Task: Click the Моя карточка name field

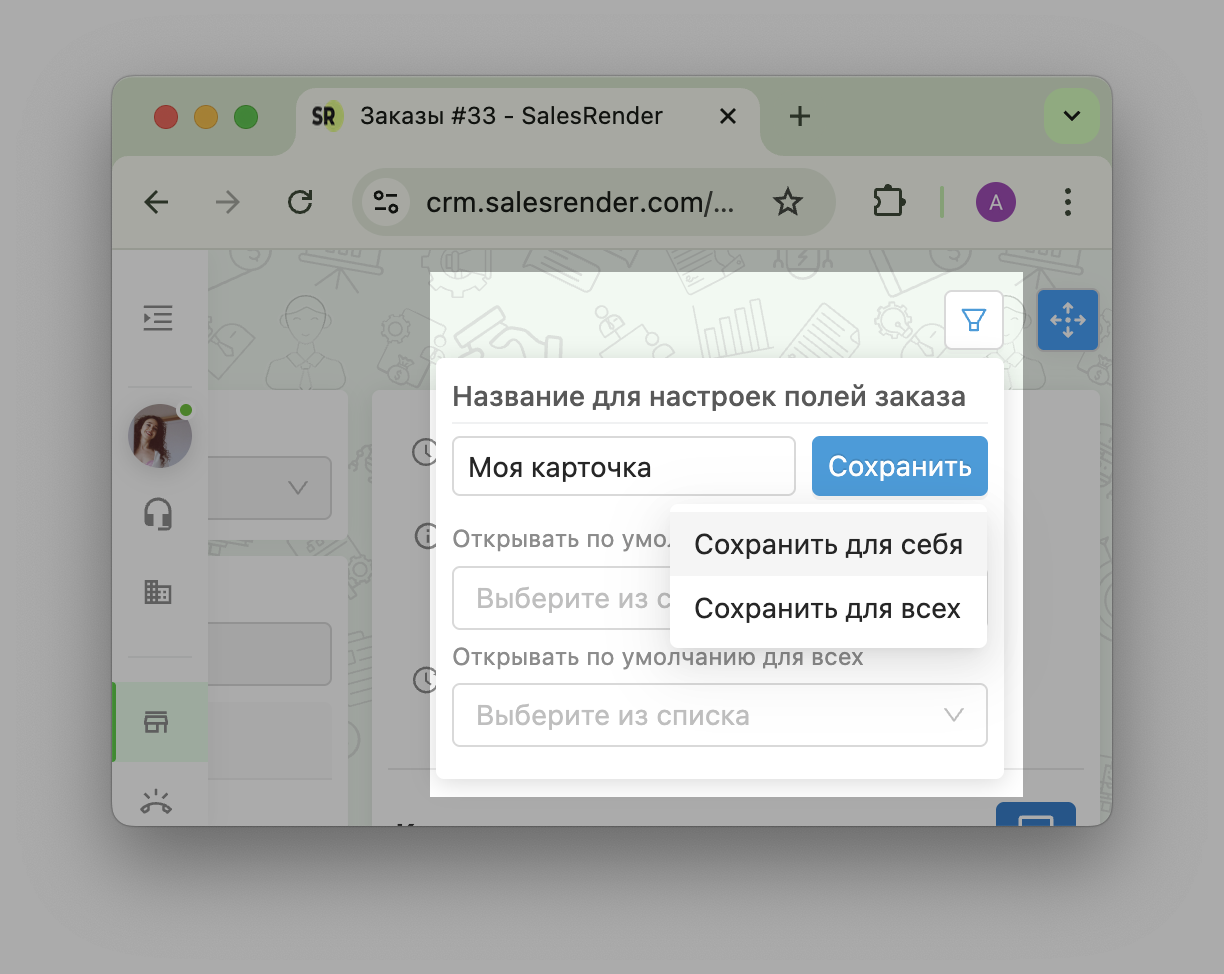Action: [624, 466]
